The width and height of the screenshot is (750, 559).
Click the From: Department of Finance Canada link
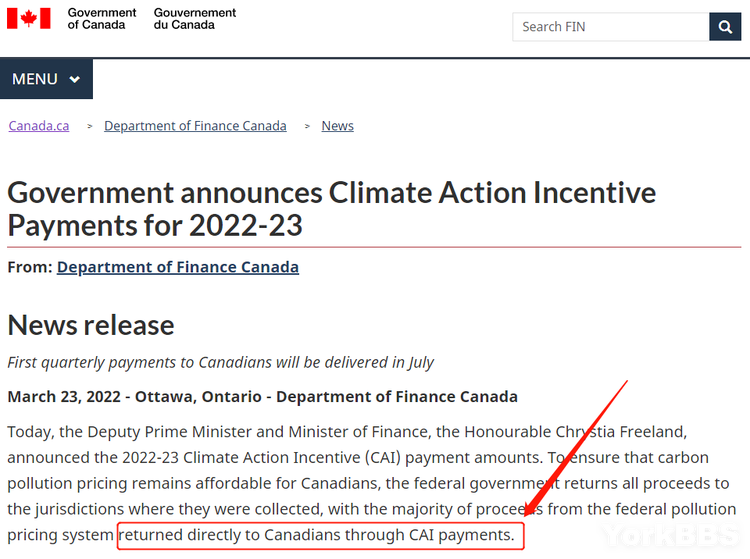pyautogui.click(x=177, y=267)
